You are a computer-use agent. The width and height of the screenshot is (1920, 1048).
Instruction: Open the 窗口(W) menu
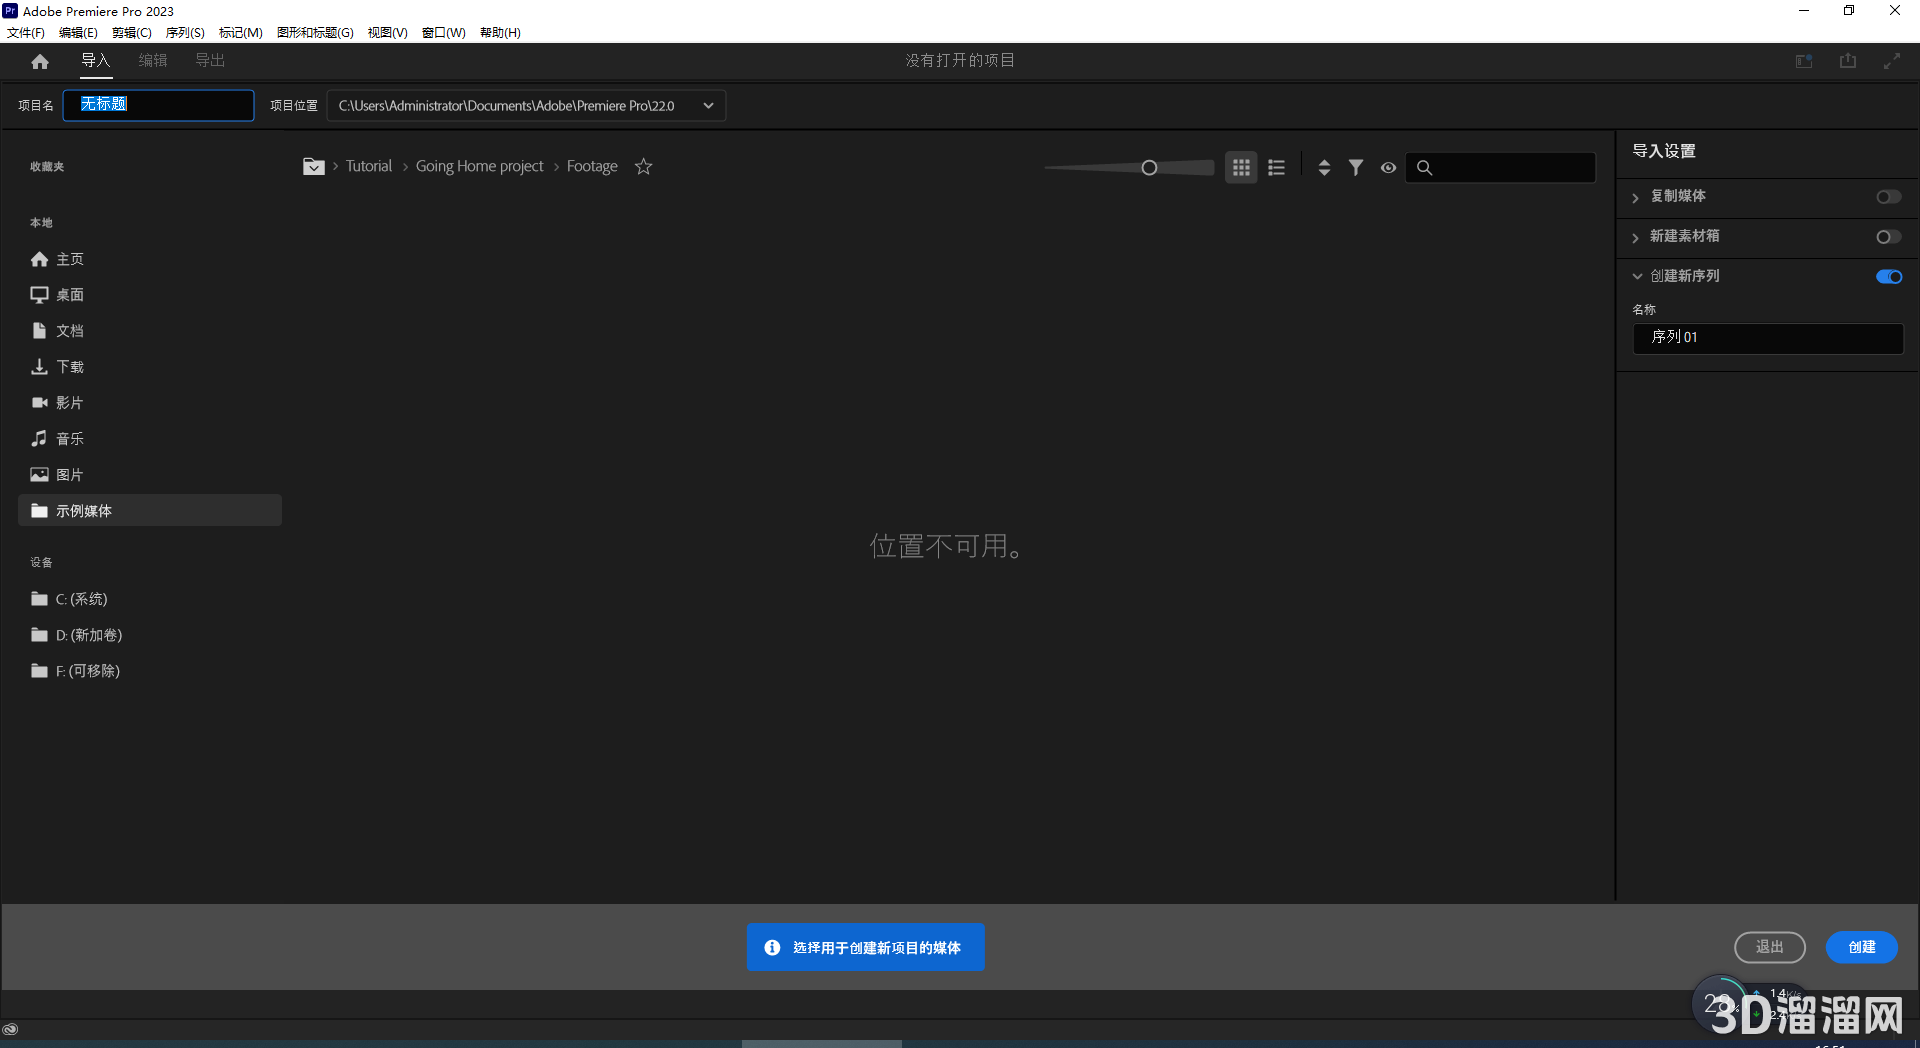pos(443,32)
